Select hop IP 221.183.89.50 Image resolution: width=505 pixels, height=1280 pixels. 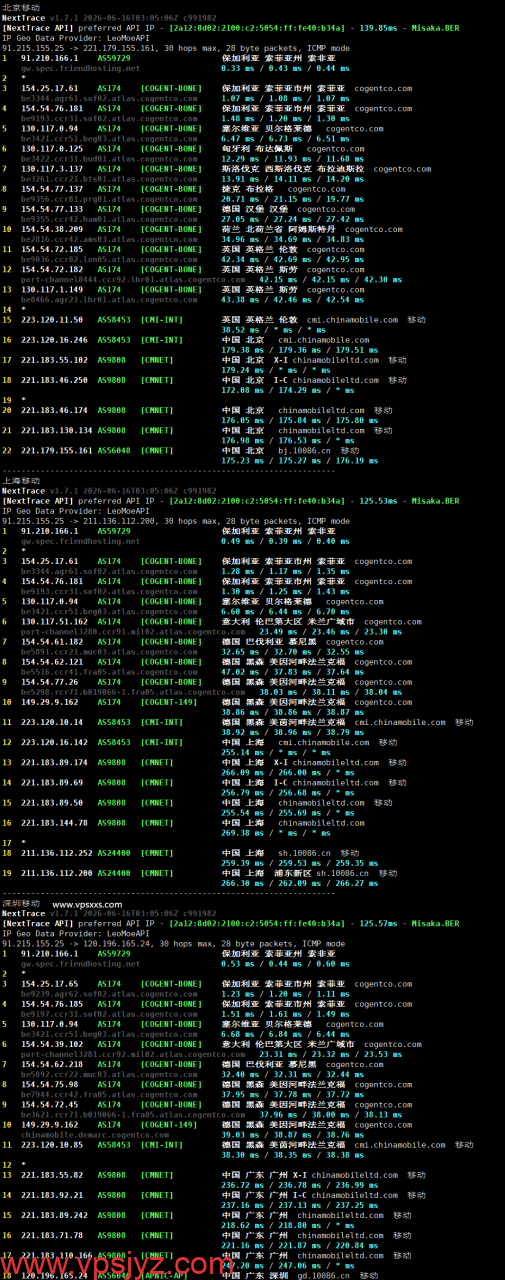[50, 802]
